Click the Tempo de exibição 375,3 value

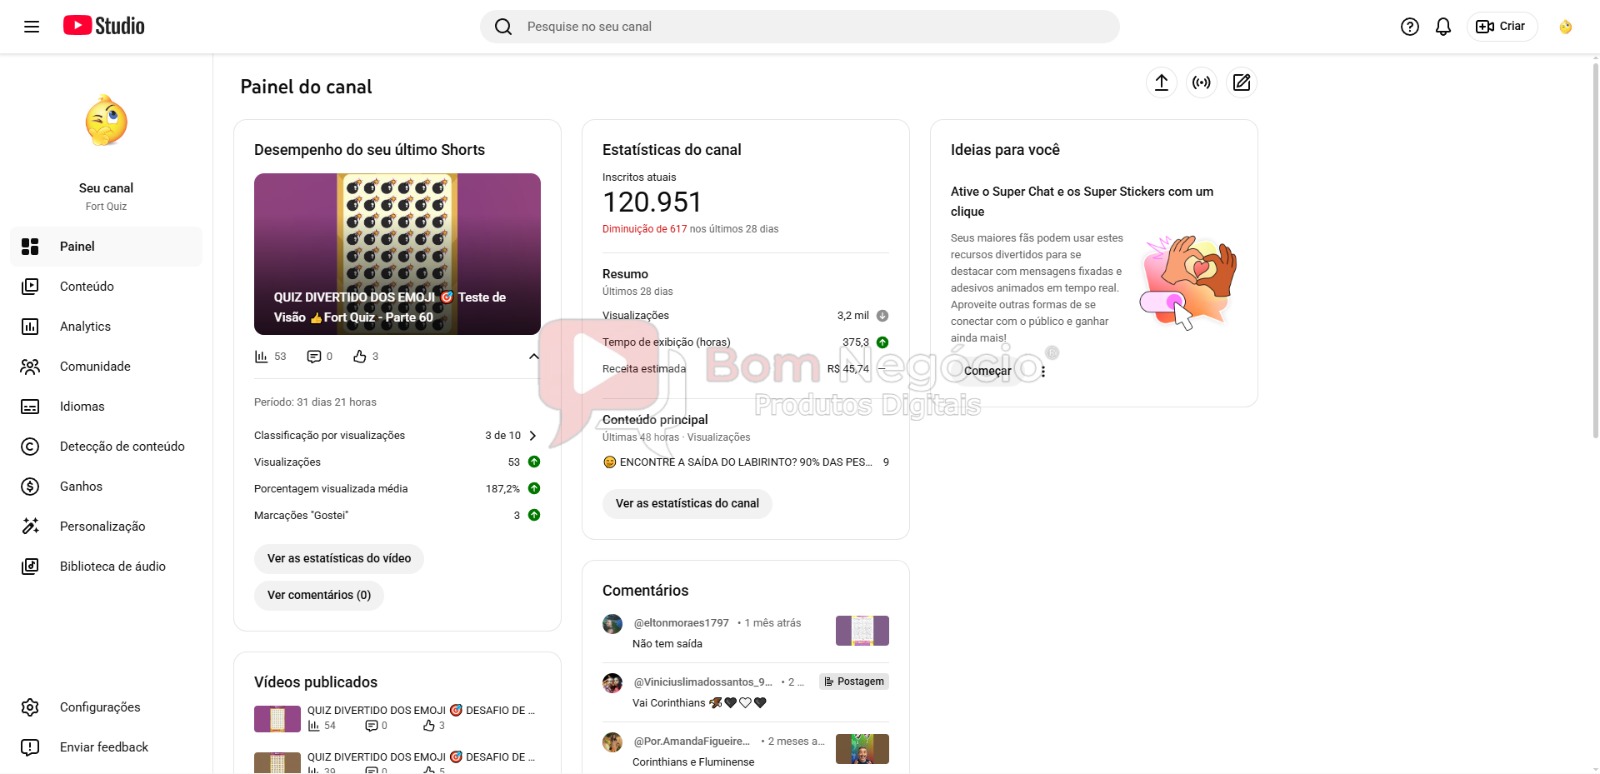856,343
